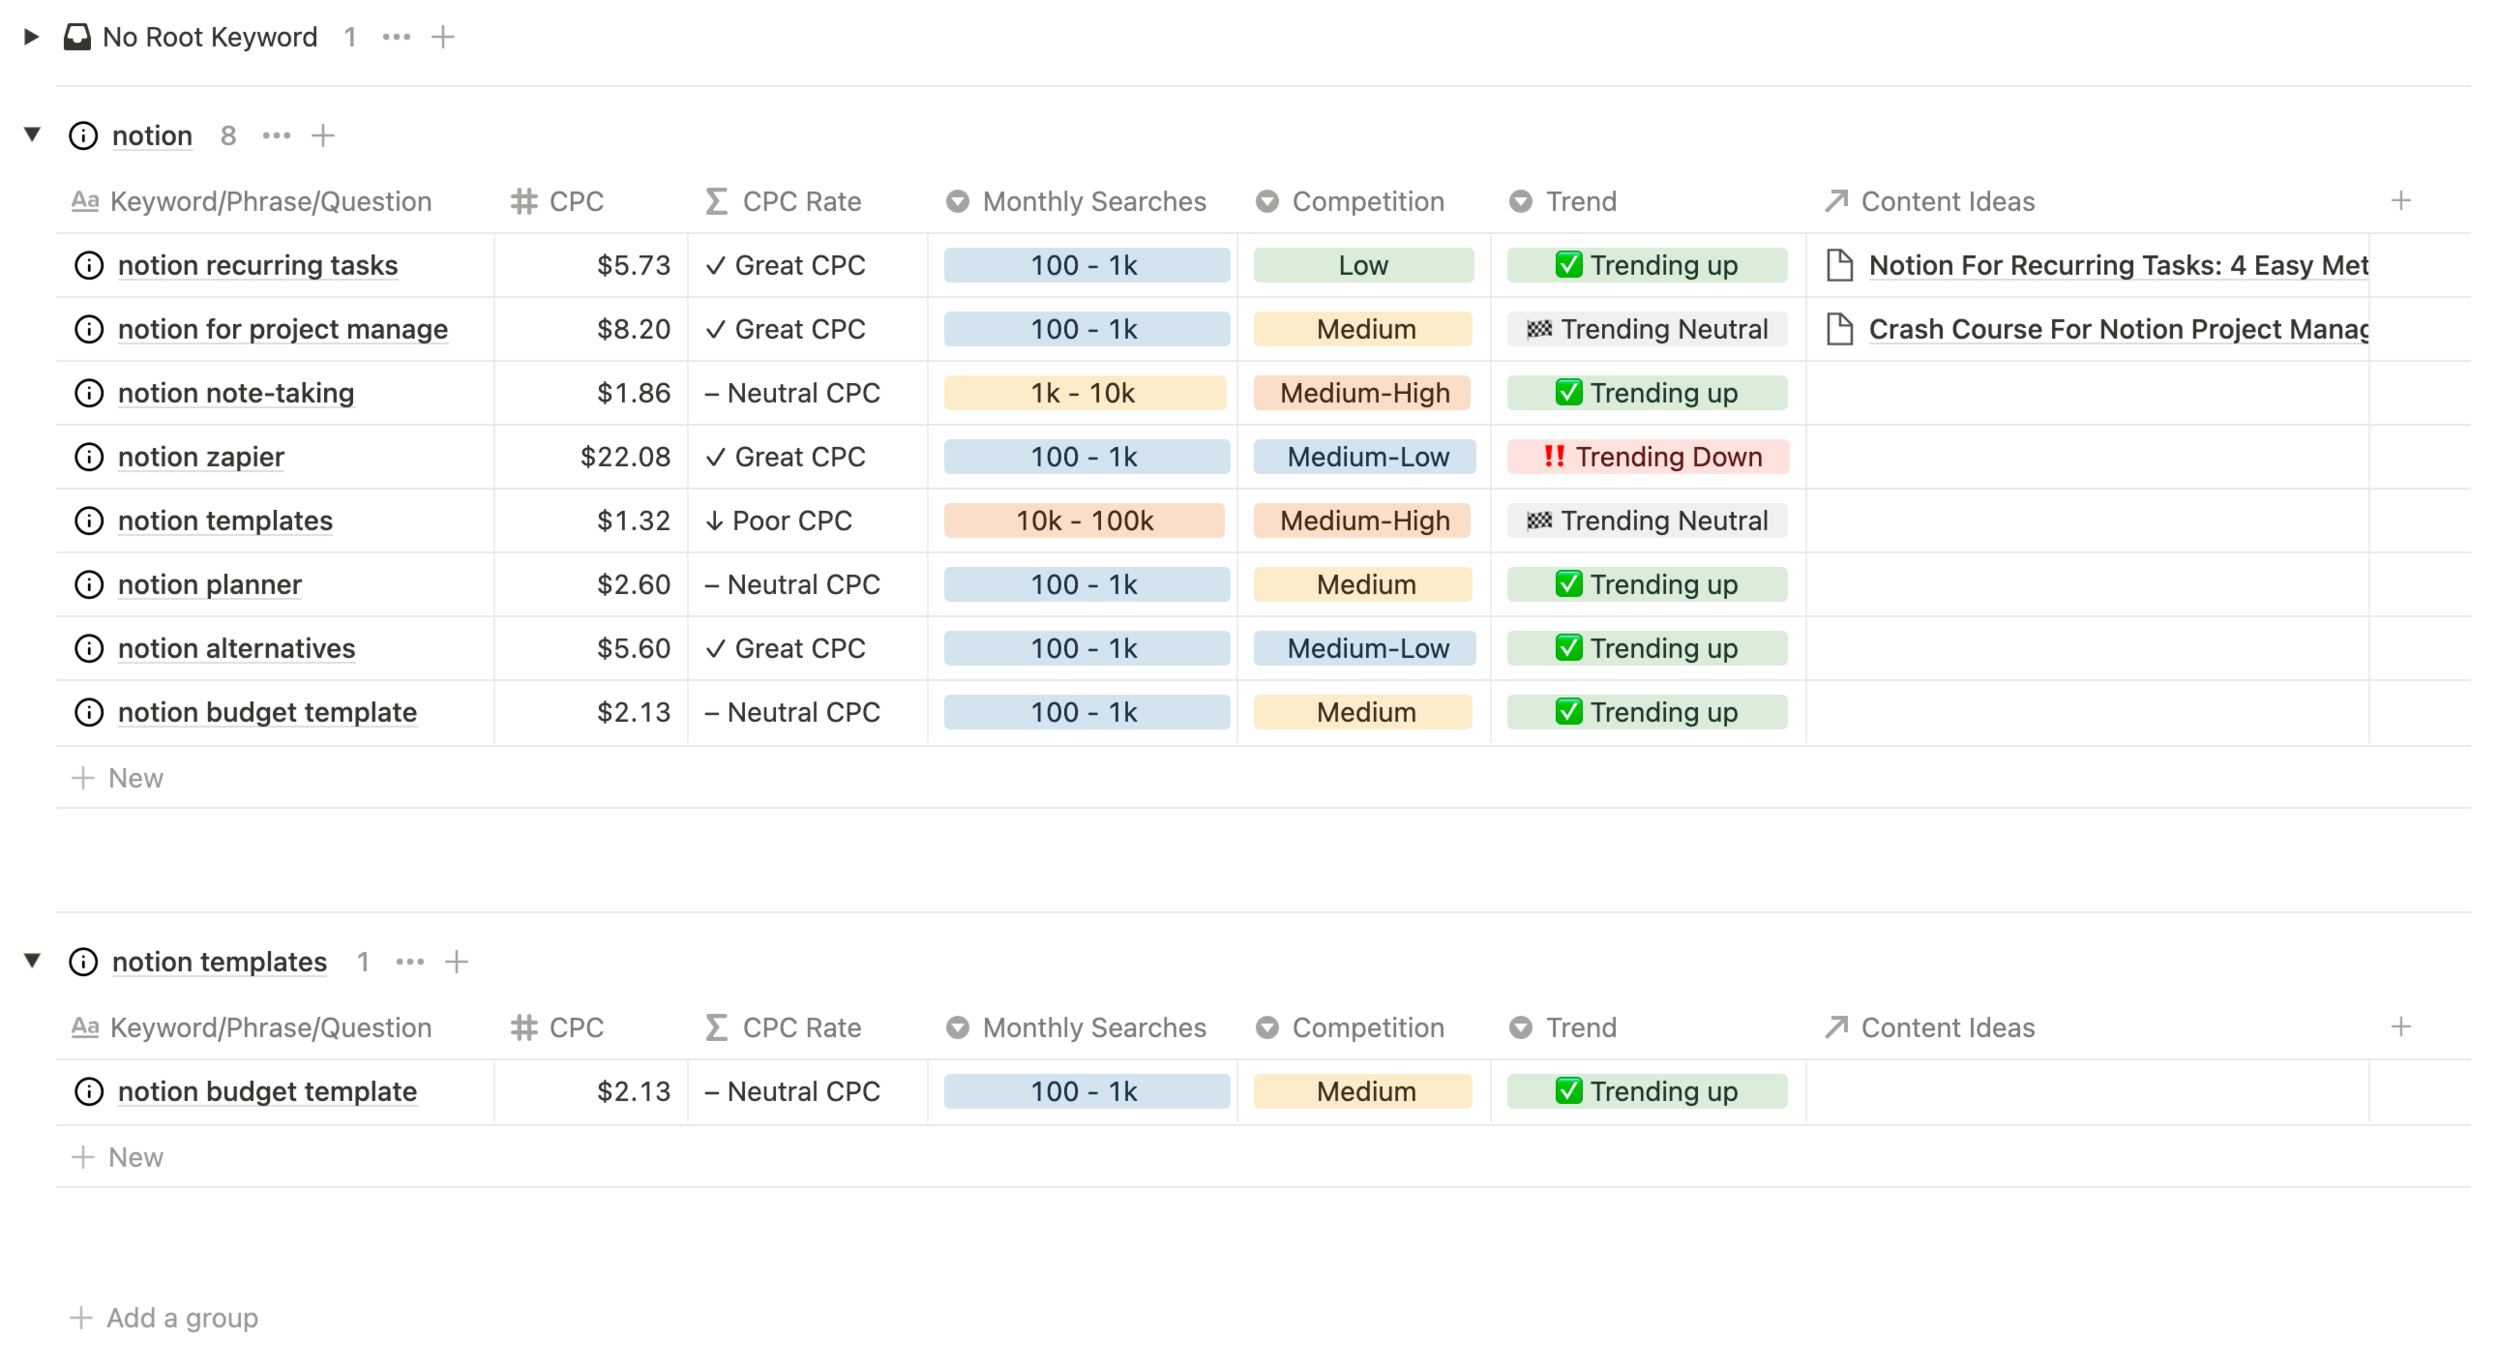Open CPC column header in notion group
The width and height of the screenshot is (2500, 1368).
pos(558,202)
